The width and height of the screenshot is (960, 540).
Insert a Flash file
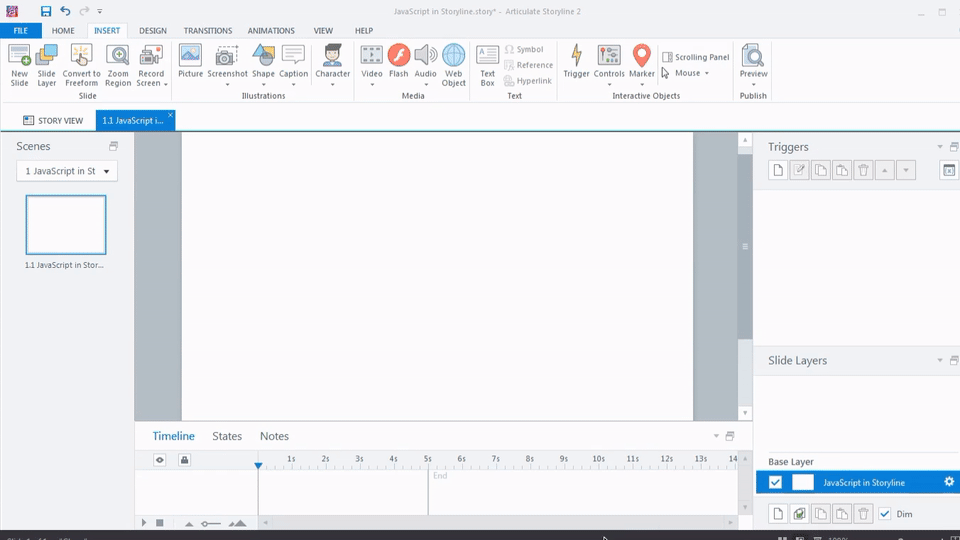[x=399, y=61]
